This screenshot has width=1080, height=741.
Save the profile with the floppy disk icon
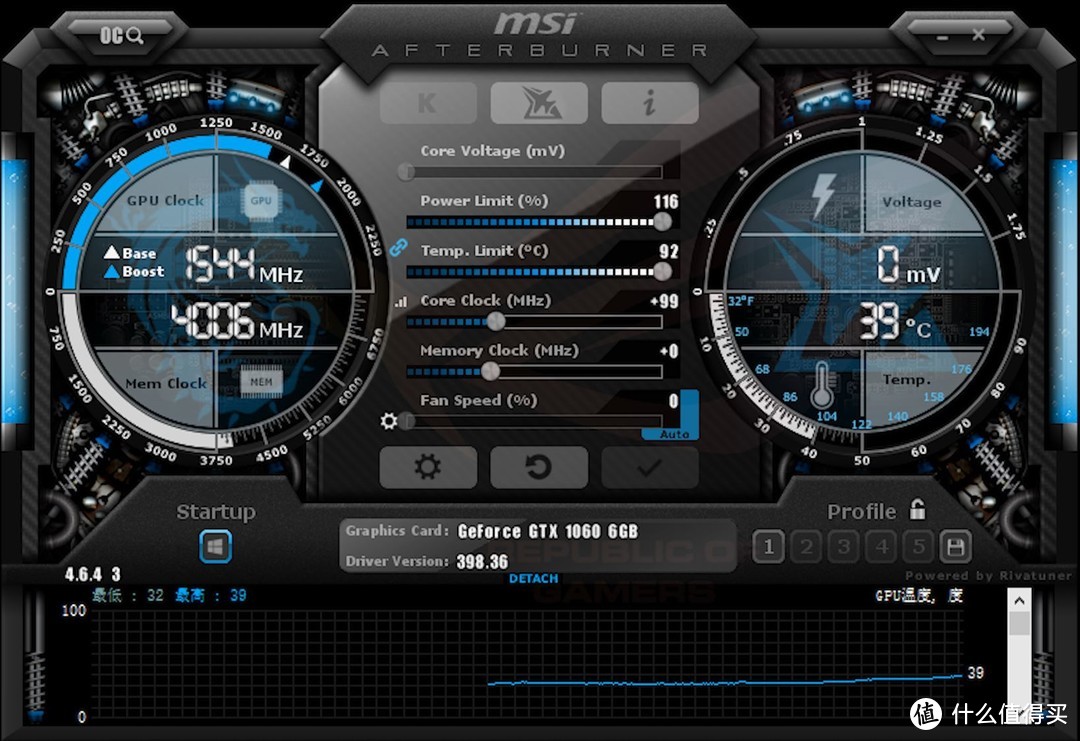pyautogui.click(x=955, y=547)
